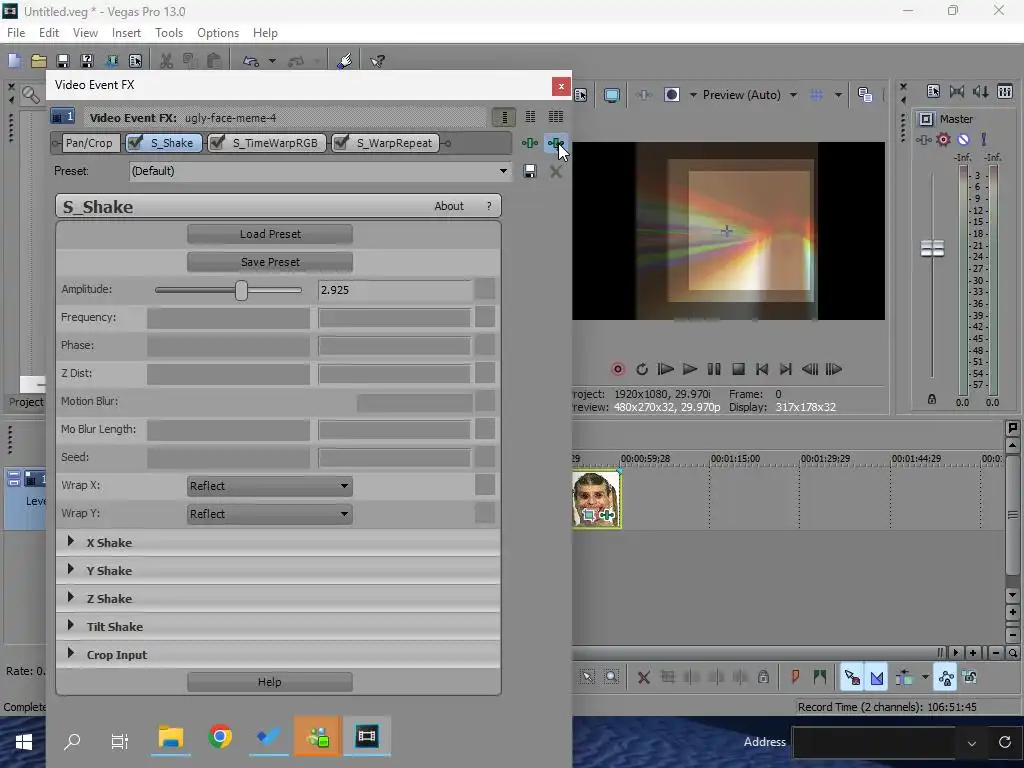Click the Master bus volume fader handle

pos(933,248)
